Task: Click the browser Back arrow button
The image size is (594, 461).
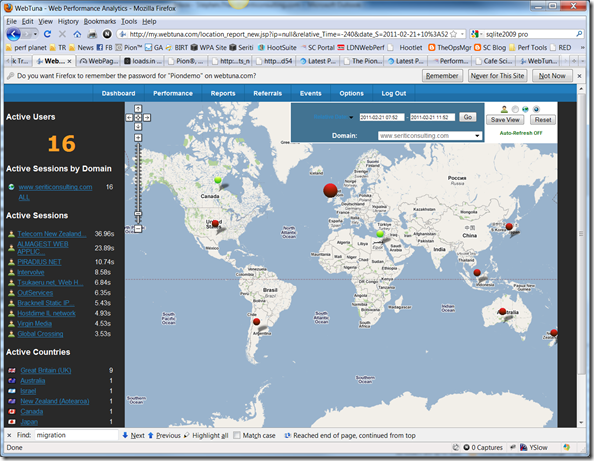Action: (14, 34)
